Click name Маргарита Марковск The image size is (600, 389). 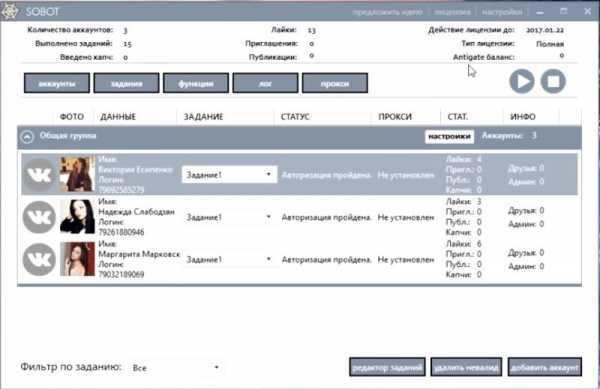[139, 254]
